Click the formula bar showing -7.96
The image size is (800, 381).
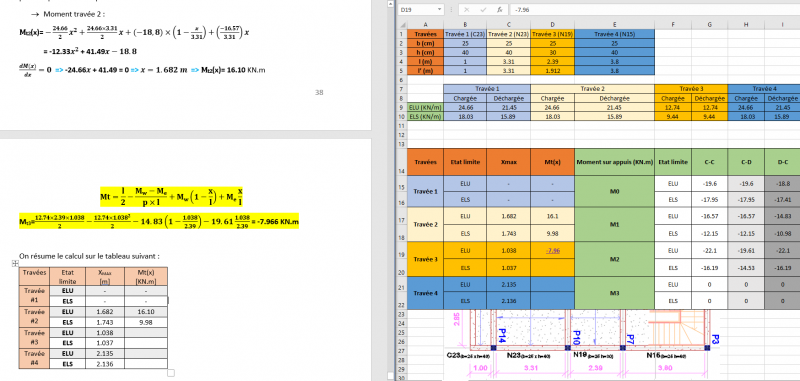tap(655, 10)
